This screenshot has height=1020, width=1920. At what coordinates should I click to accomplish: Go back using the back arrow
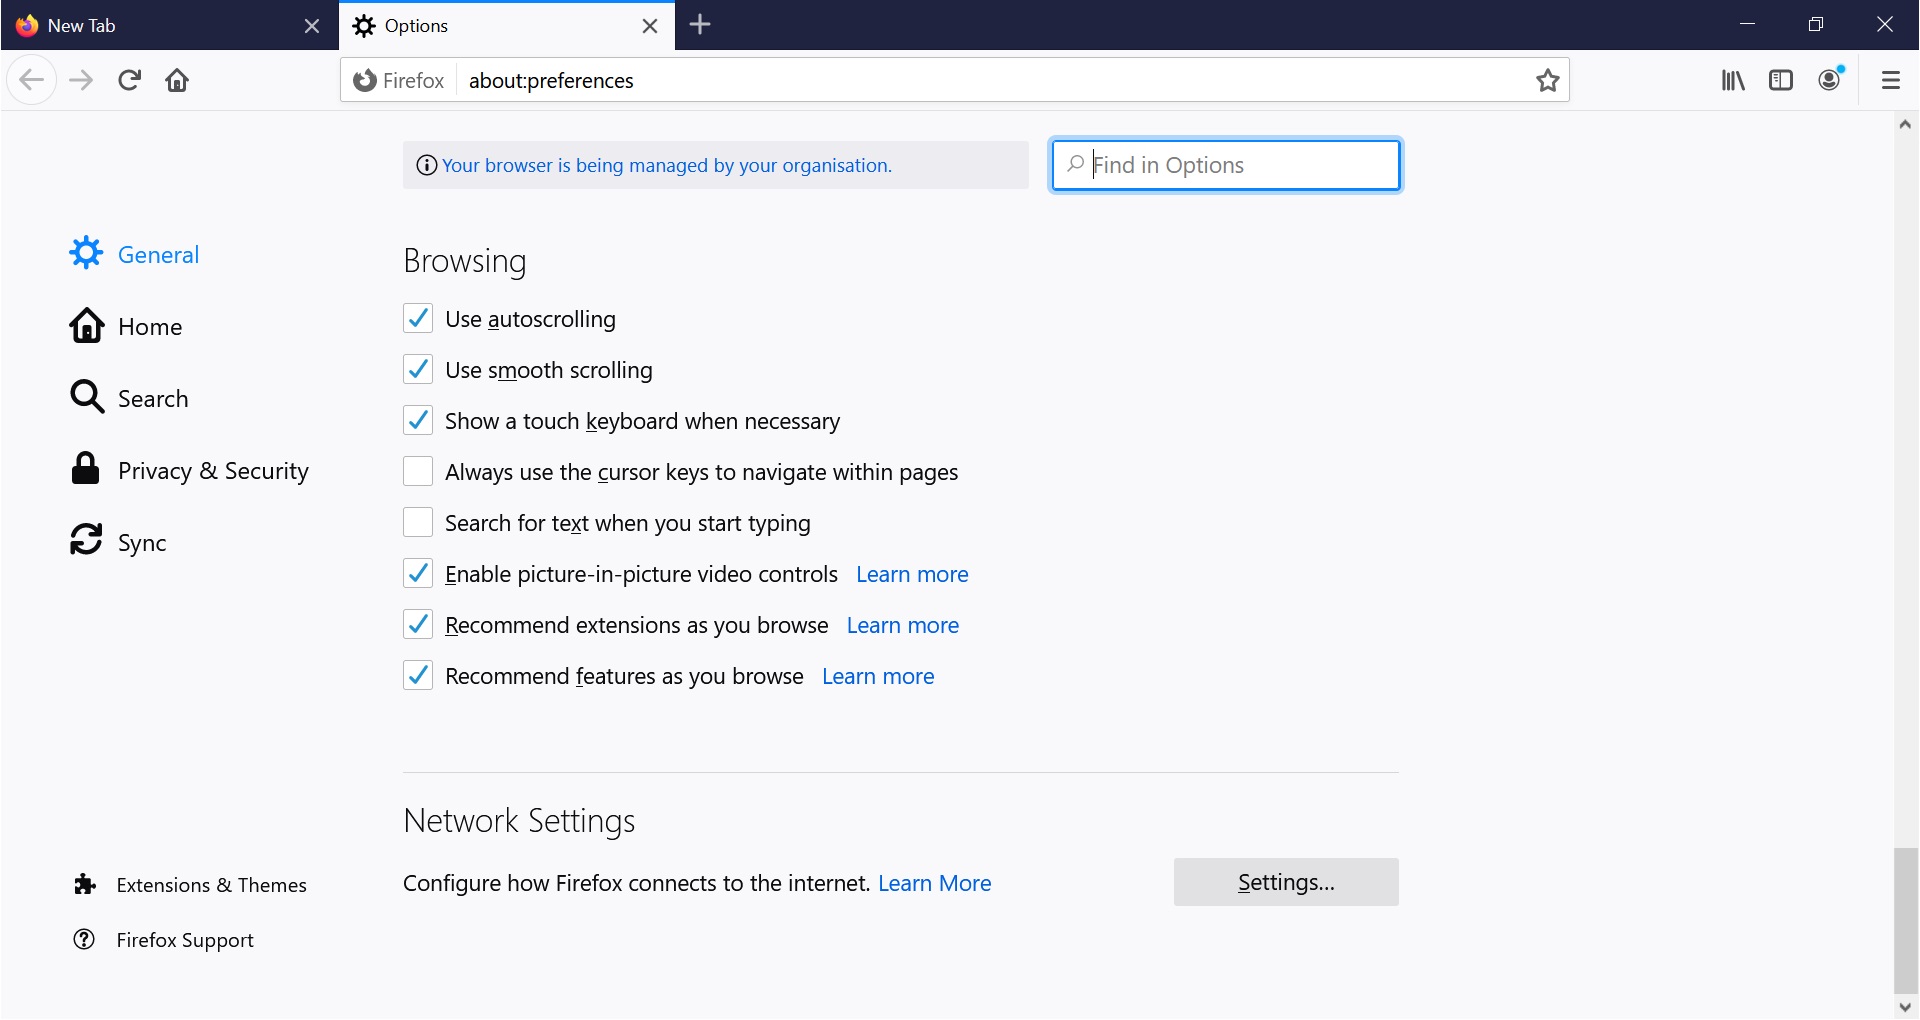(x=32, y=80)
